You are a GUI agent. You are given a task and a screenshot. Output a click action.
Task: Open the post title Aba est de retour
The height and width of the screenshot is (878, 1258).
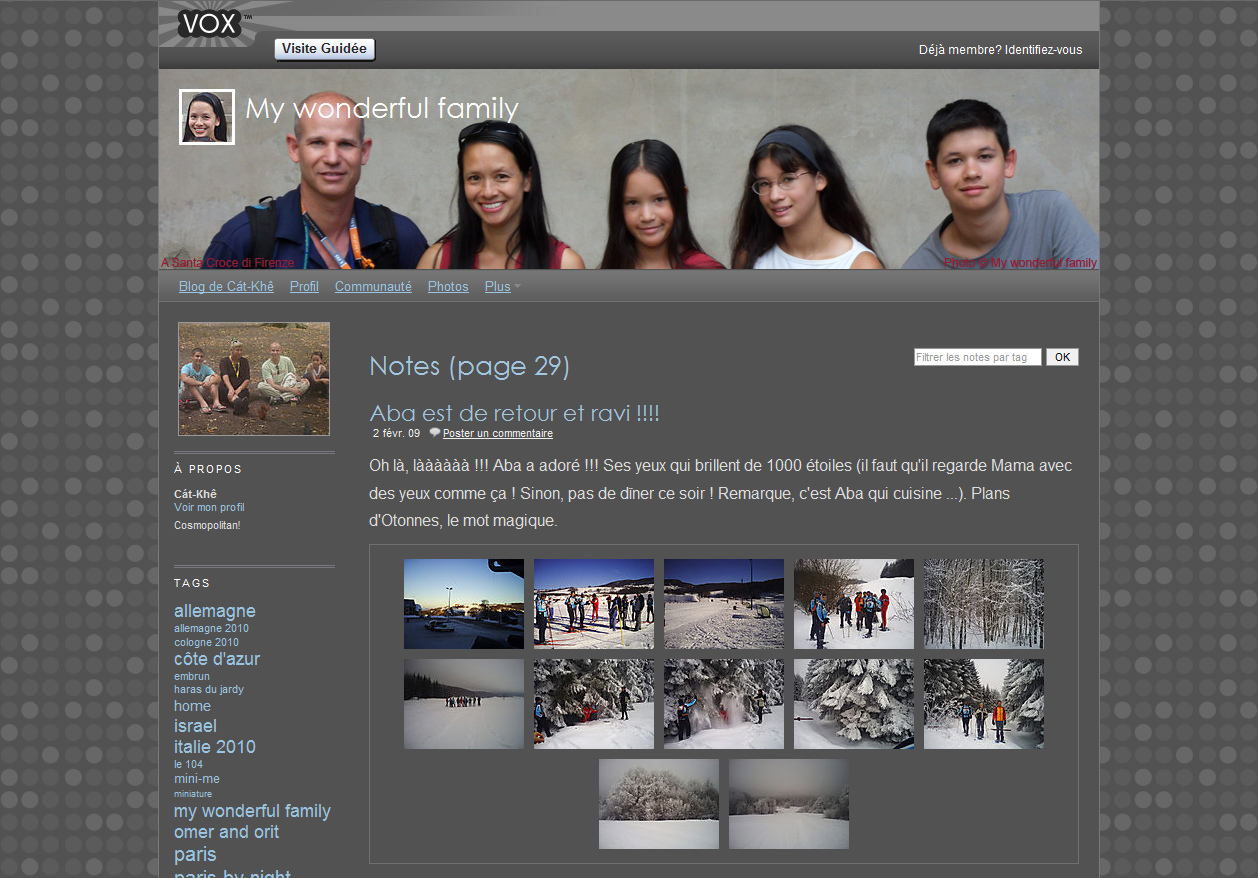[514, 413]
